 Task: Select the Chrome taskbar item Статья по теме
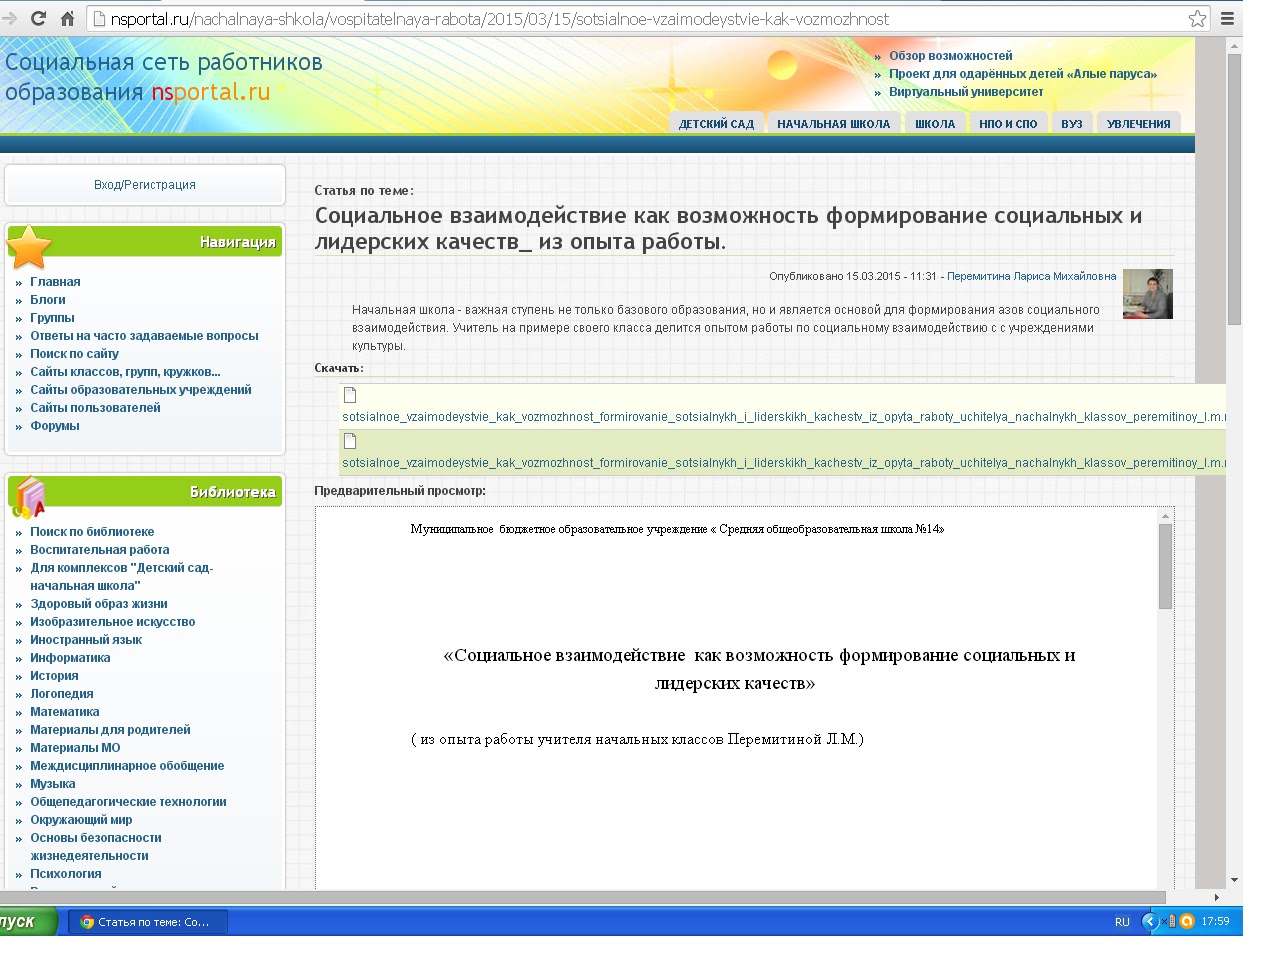(148, 921)
